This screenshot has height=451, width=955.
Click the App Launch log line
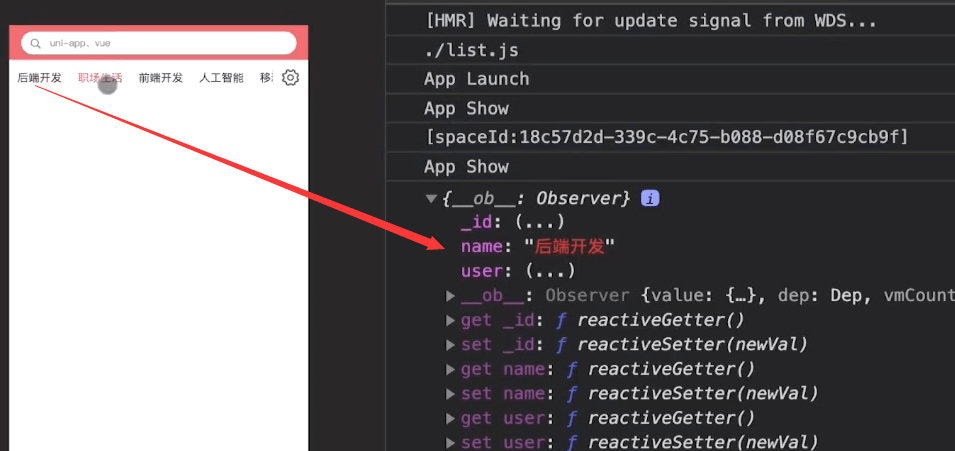[477, 79]
